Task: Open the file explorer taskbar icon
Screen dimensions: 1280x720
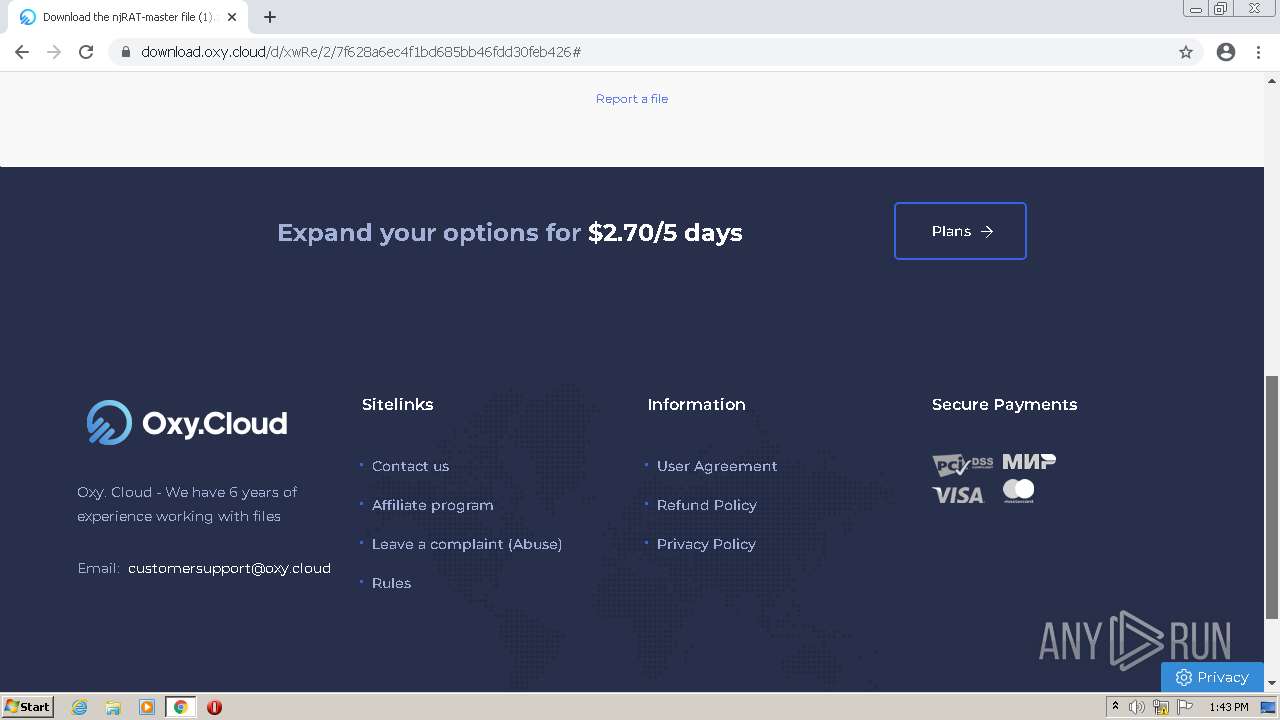Action: [113, 707]
